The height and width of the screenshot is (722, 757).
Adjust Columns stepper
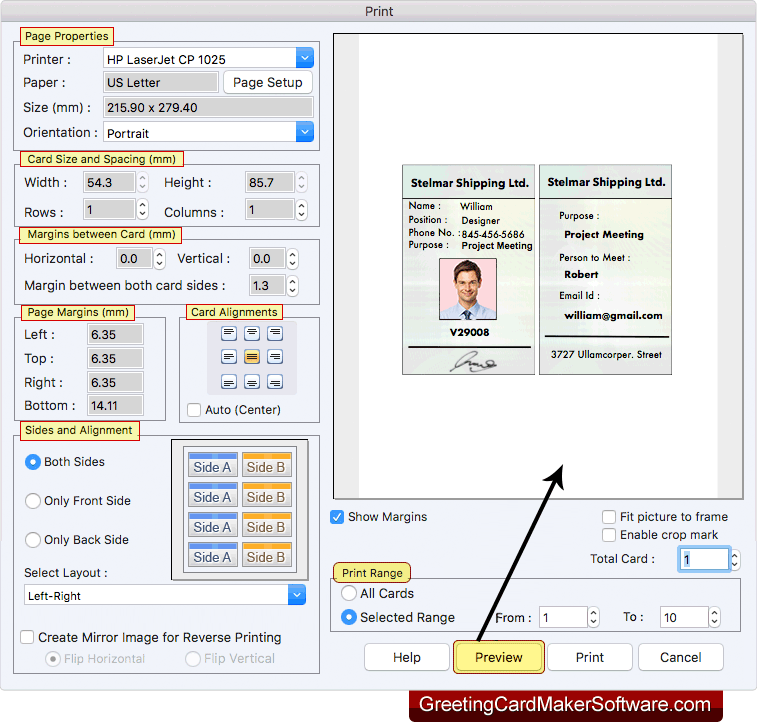point(301,210)
